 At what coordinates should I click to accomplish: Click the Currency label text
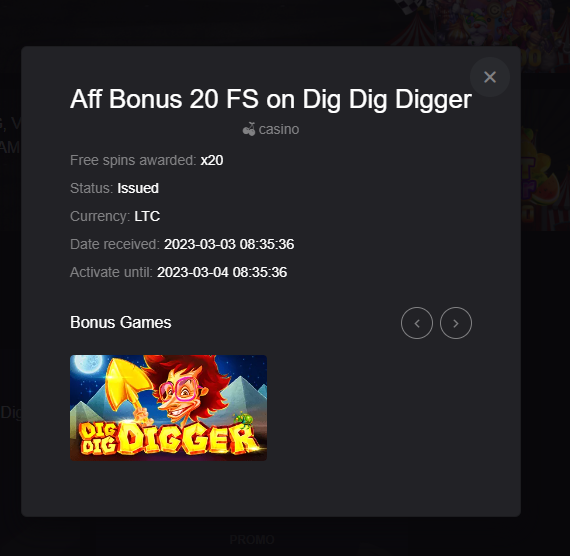100,216
